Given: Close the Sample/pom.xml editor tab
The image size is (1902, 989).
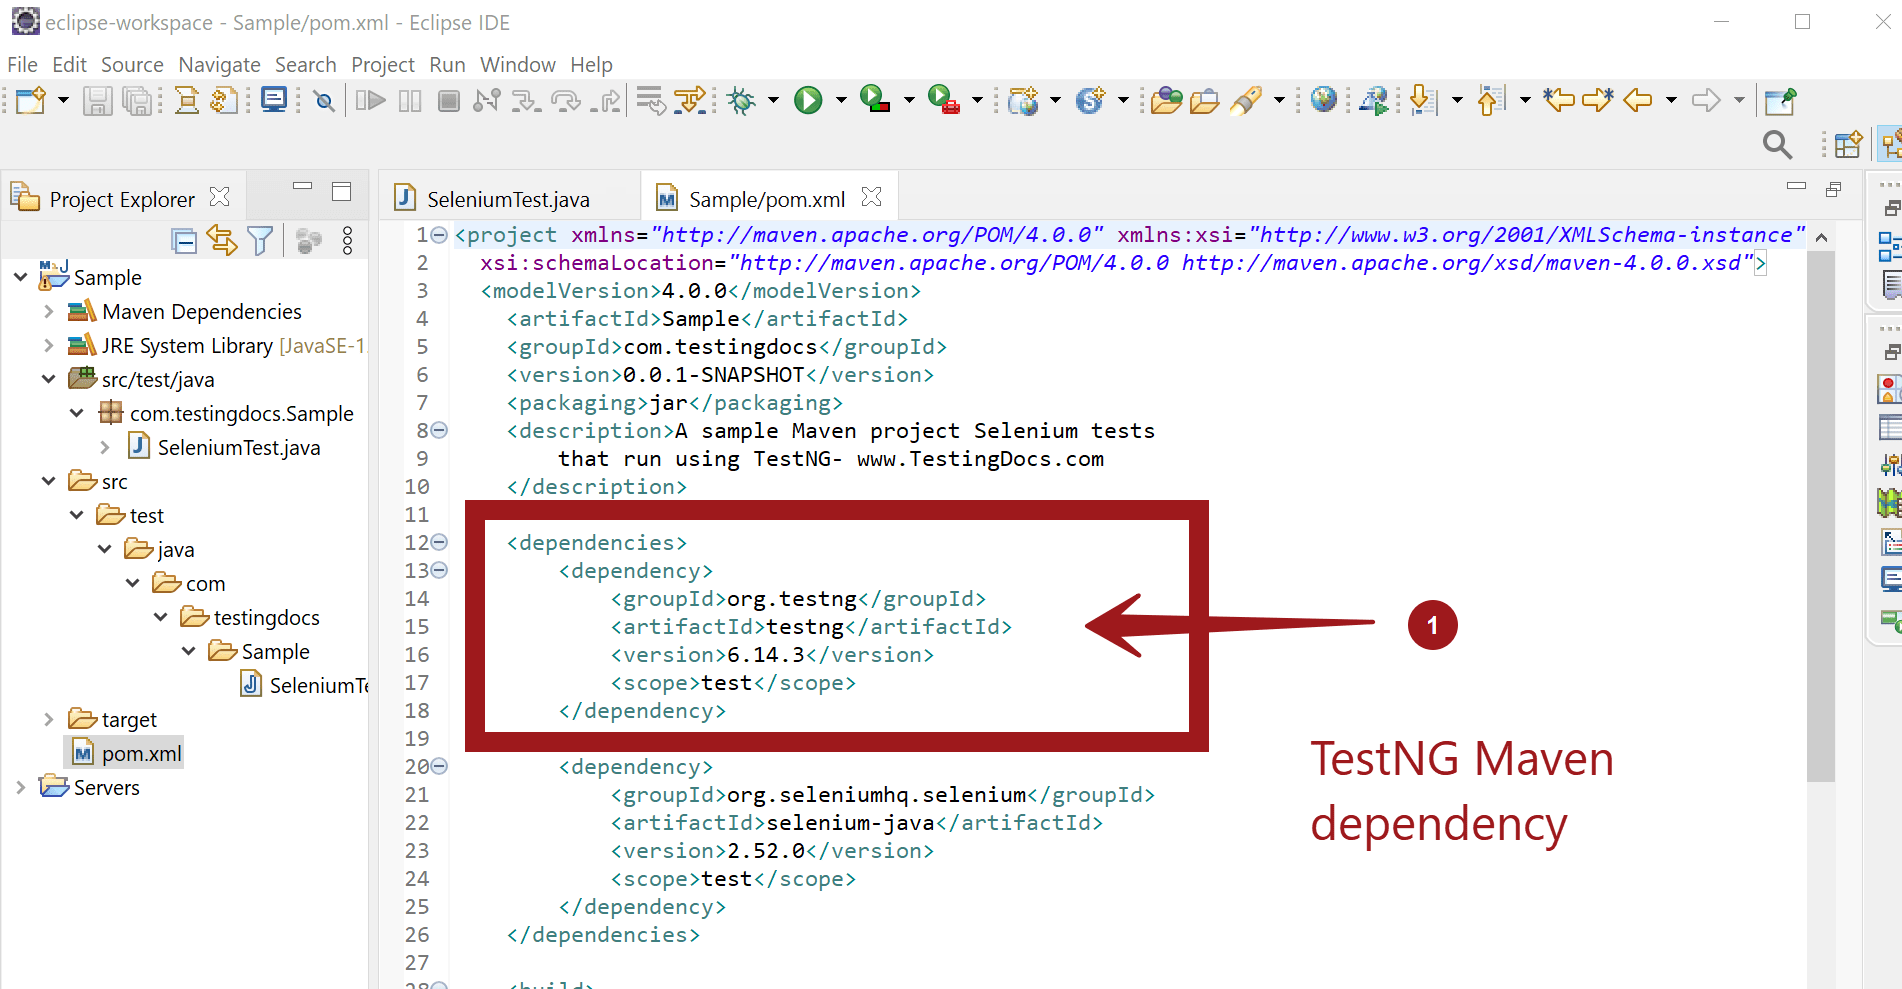Looking at the screenshot, I should tap(872, 197).
